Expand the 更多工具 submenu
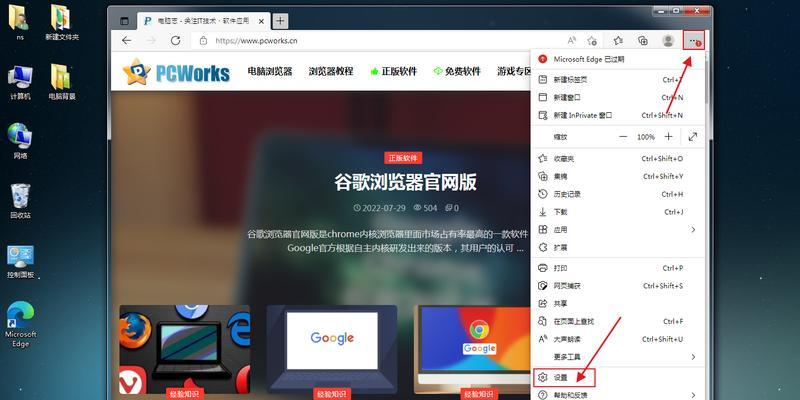Viewport: 800px width, 400px height. pyautogui.click(x=617, y=357)
